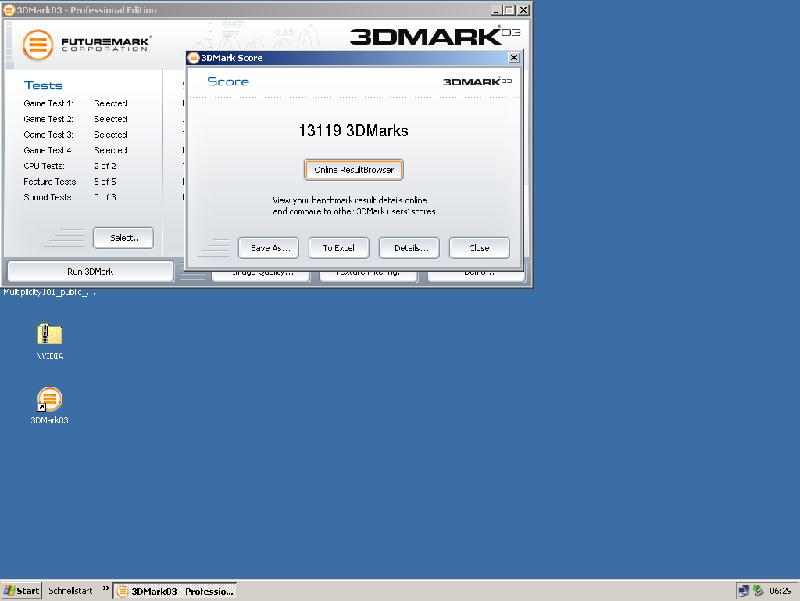
Task: Click the Game Test 4 row label
Action: coord(47,151)
